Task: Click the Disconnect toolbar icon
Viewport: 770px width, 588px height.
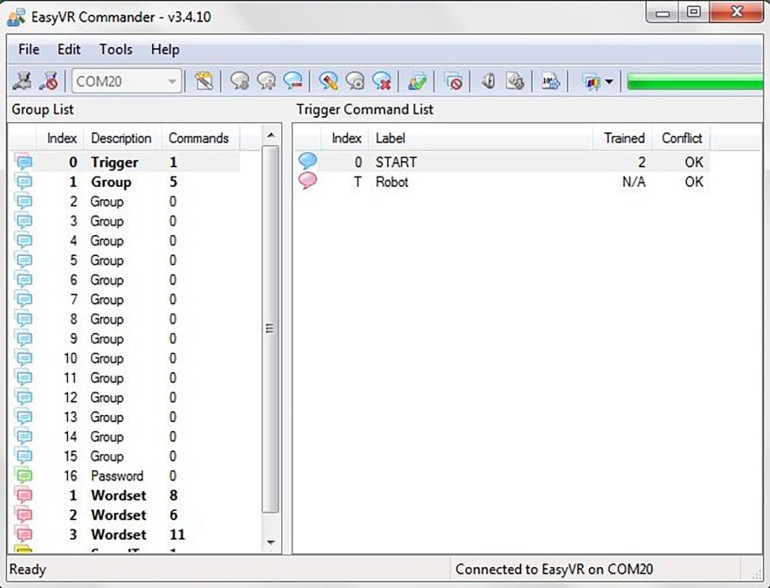Action: click(x=49, y=81)
